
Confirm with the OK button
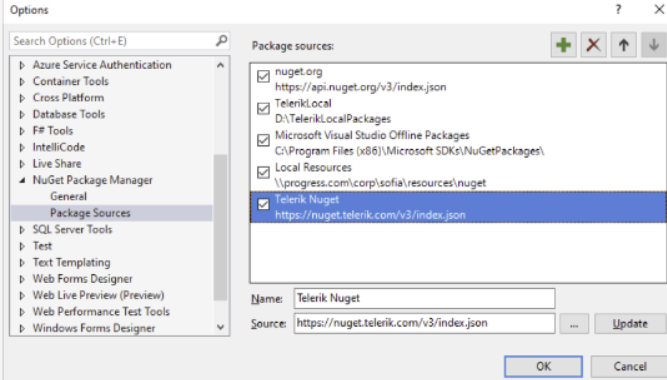tap(543, 366)
